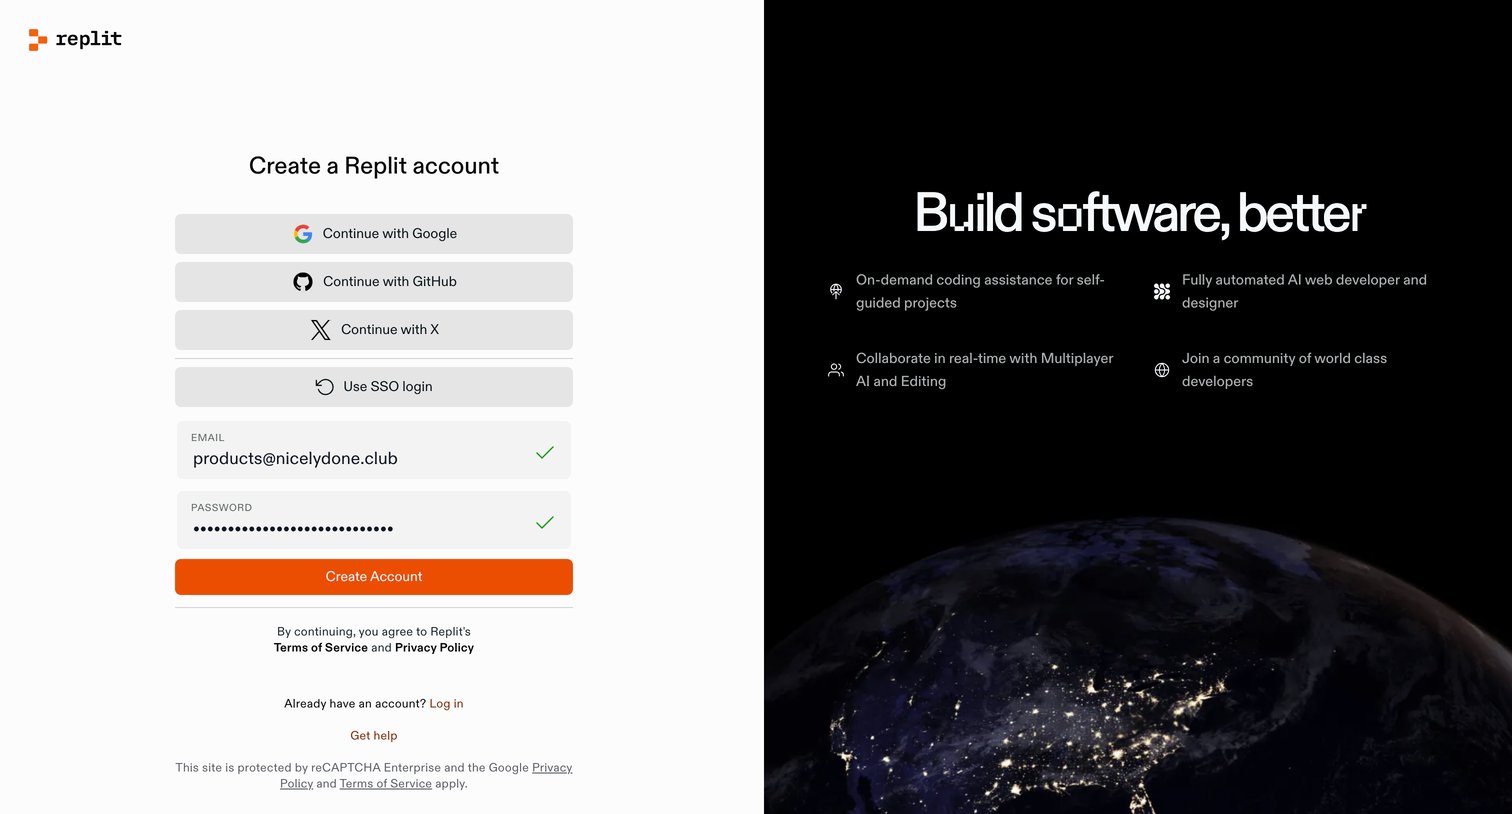
Task: Click the 'Build software, better' headline
Action: 1140,213
